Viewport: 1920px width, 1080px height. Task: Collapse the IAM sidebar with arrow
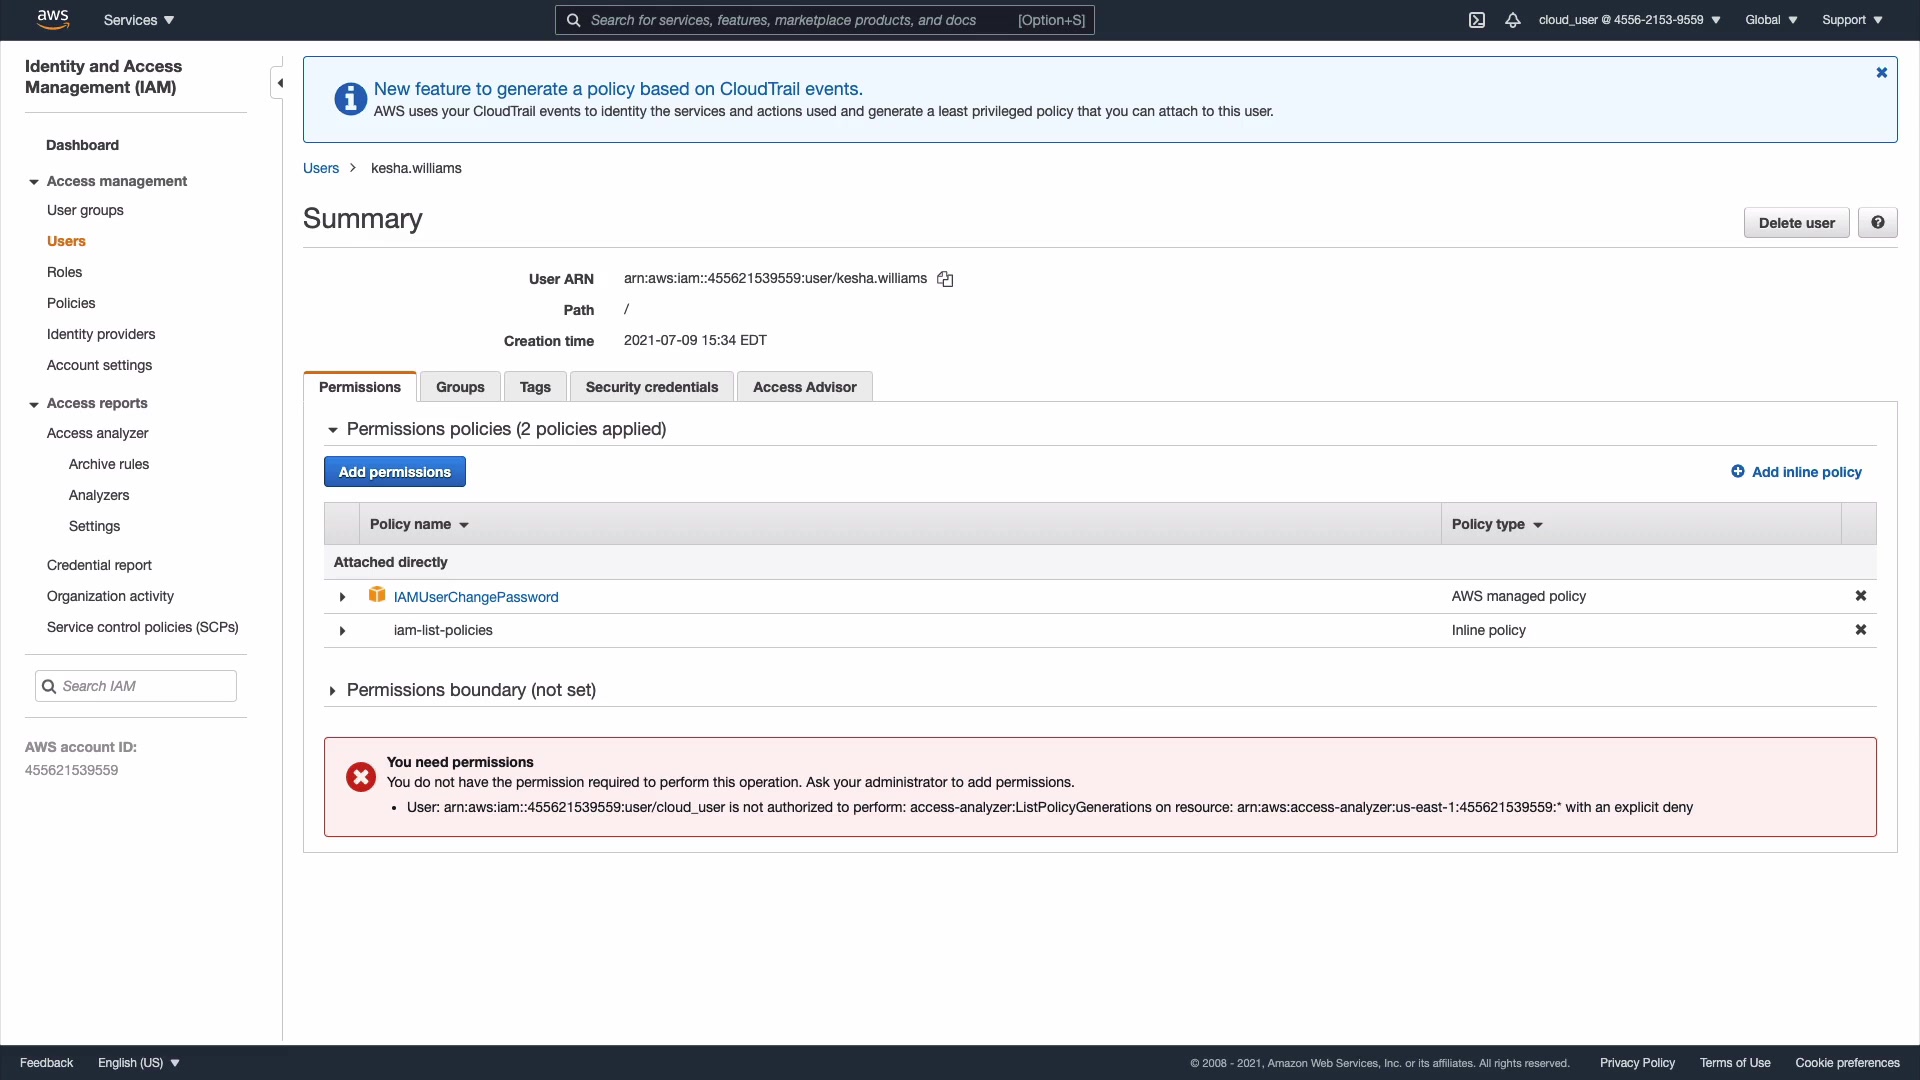pyautogui.click(x=280, y=83)
